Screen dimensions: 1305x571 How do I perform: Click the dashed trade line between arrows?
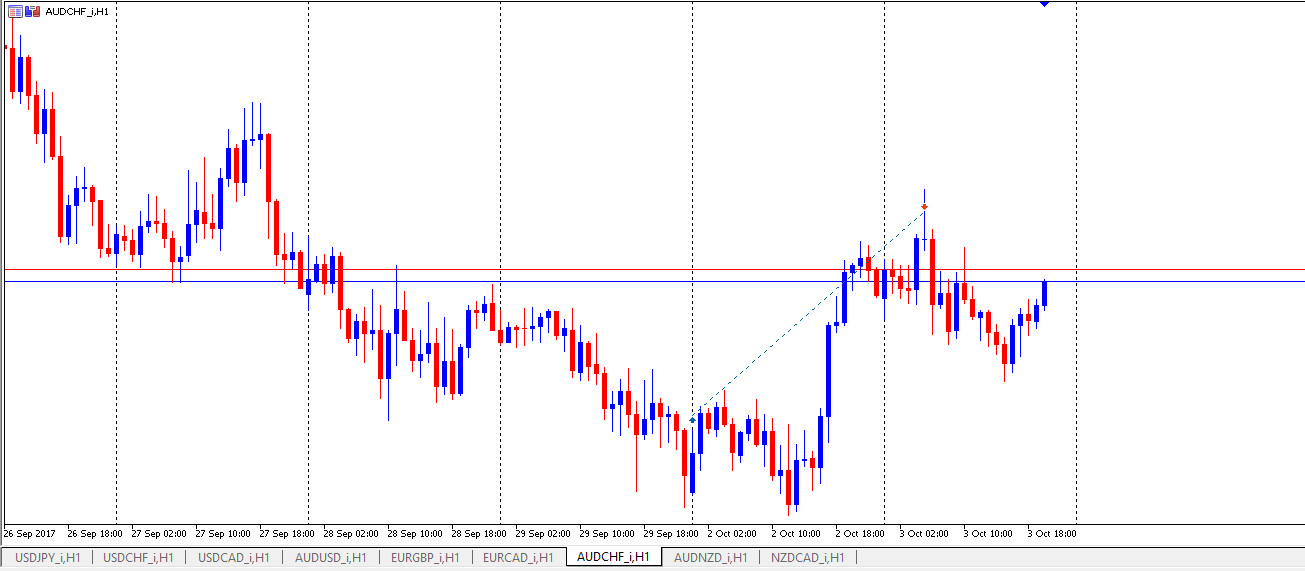[808, 314]
